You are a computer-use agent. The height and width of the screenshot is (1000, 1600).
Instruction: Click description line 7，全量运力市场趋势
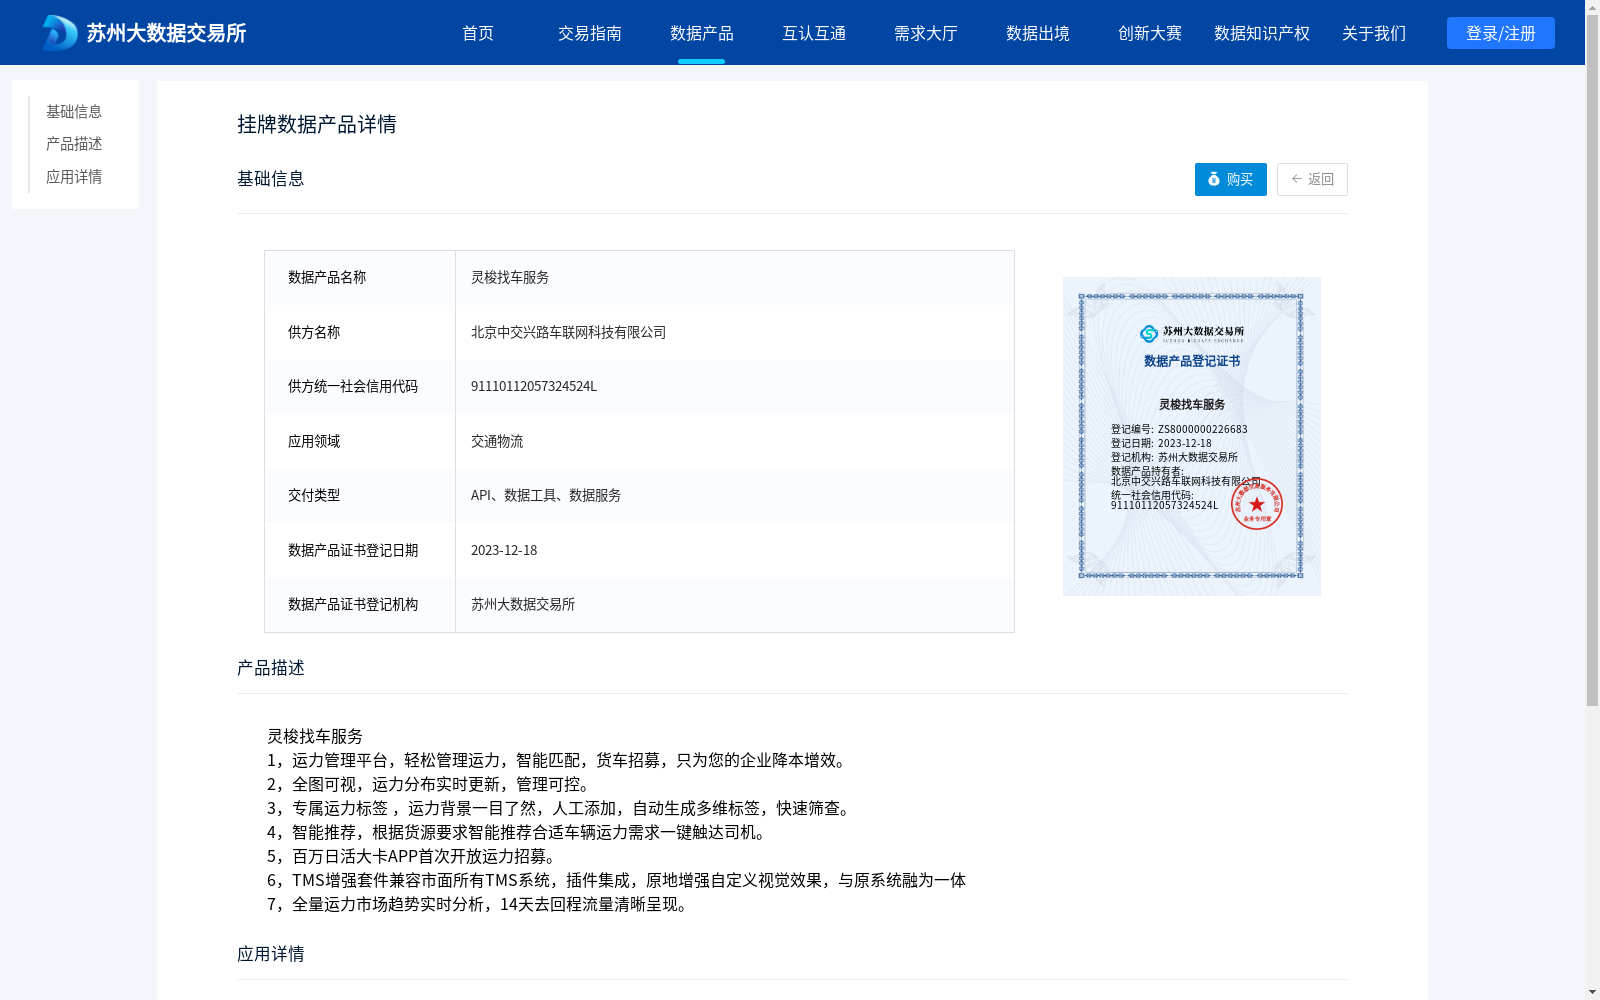point(479,904)
